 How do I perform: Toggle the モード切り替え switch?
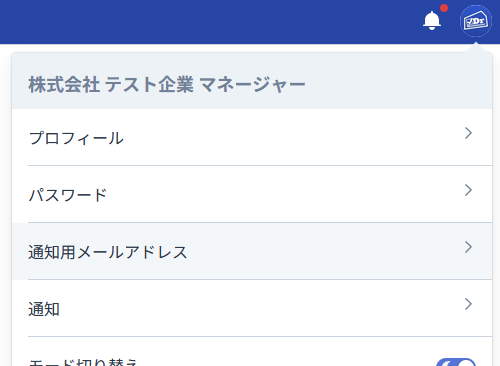click(456, 362)
